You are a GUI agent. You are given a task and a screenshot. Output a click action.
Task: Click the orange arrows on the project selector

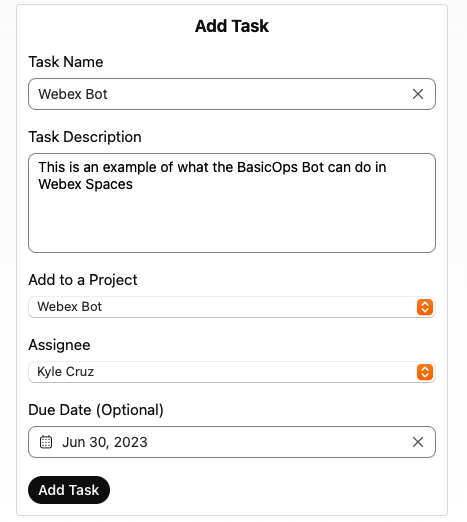point(425,307)
